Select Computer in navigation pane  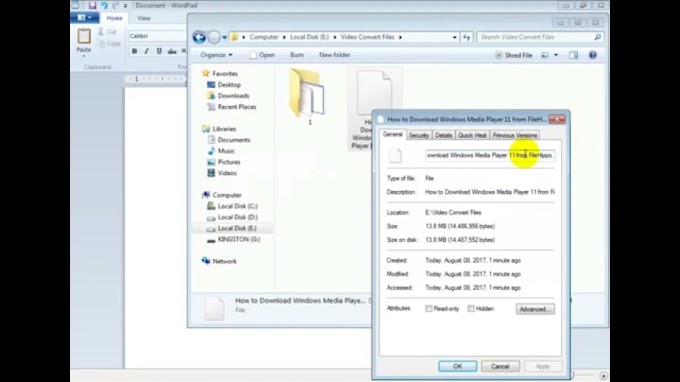[x=222, y=195]
